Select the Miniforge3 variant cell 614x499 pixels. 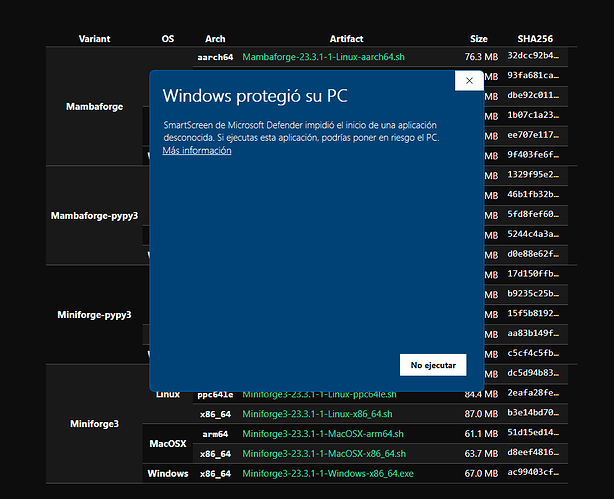coord(94,424)
